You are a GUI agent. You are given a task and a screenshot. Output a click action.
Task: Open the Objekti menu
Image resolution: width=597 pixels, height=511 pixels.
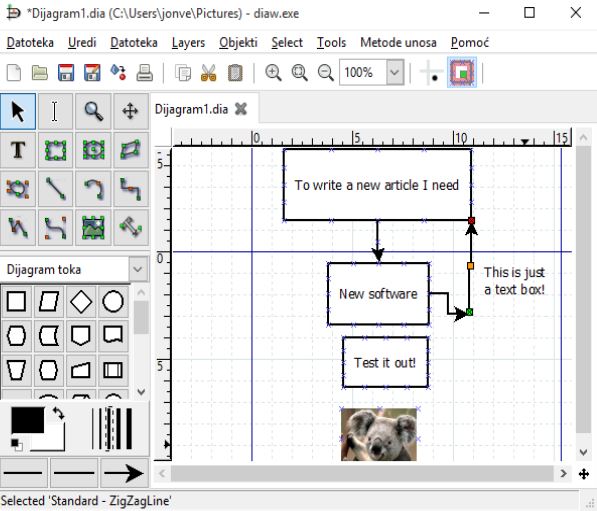click(238, 42)
